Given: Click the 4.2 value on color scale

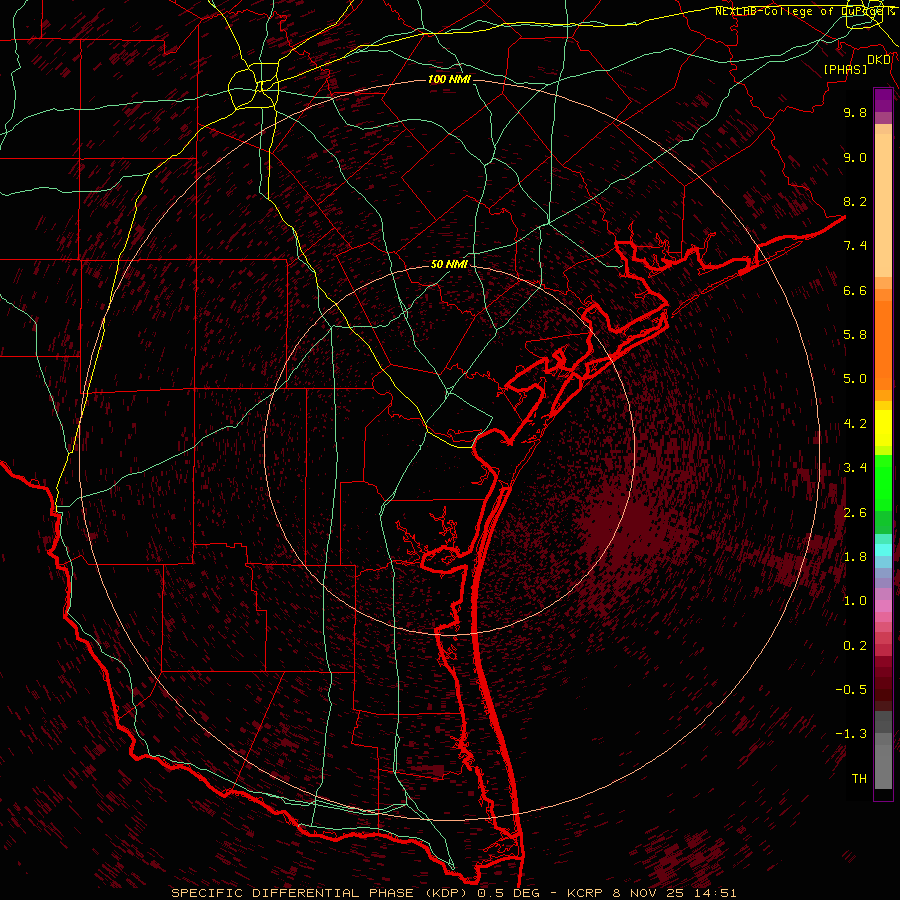Looking at the screenshot, I should pyautogui.click(x=855, y=424).
